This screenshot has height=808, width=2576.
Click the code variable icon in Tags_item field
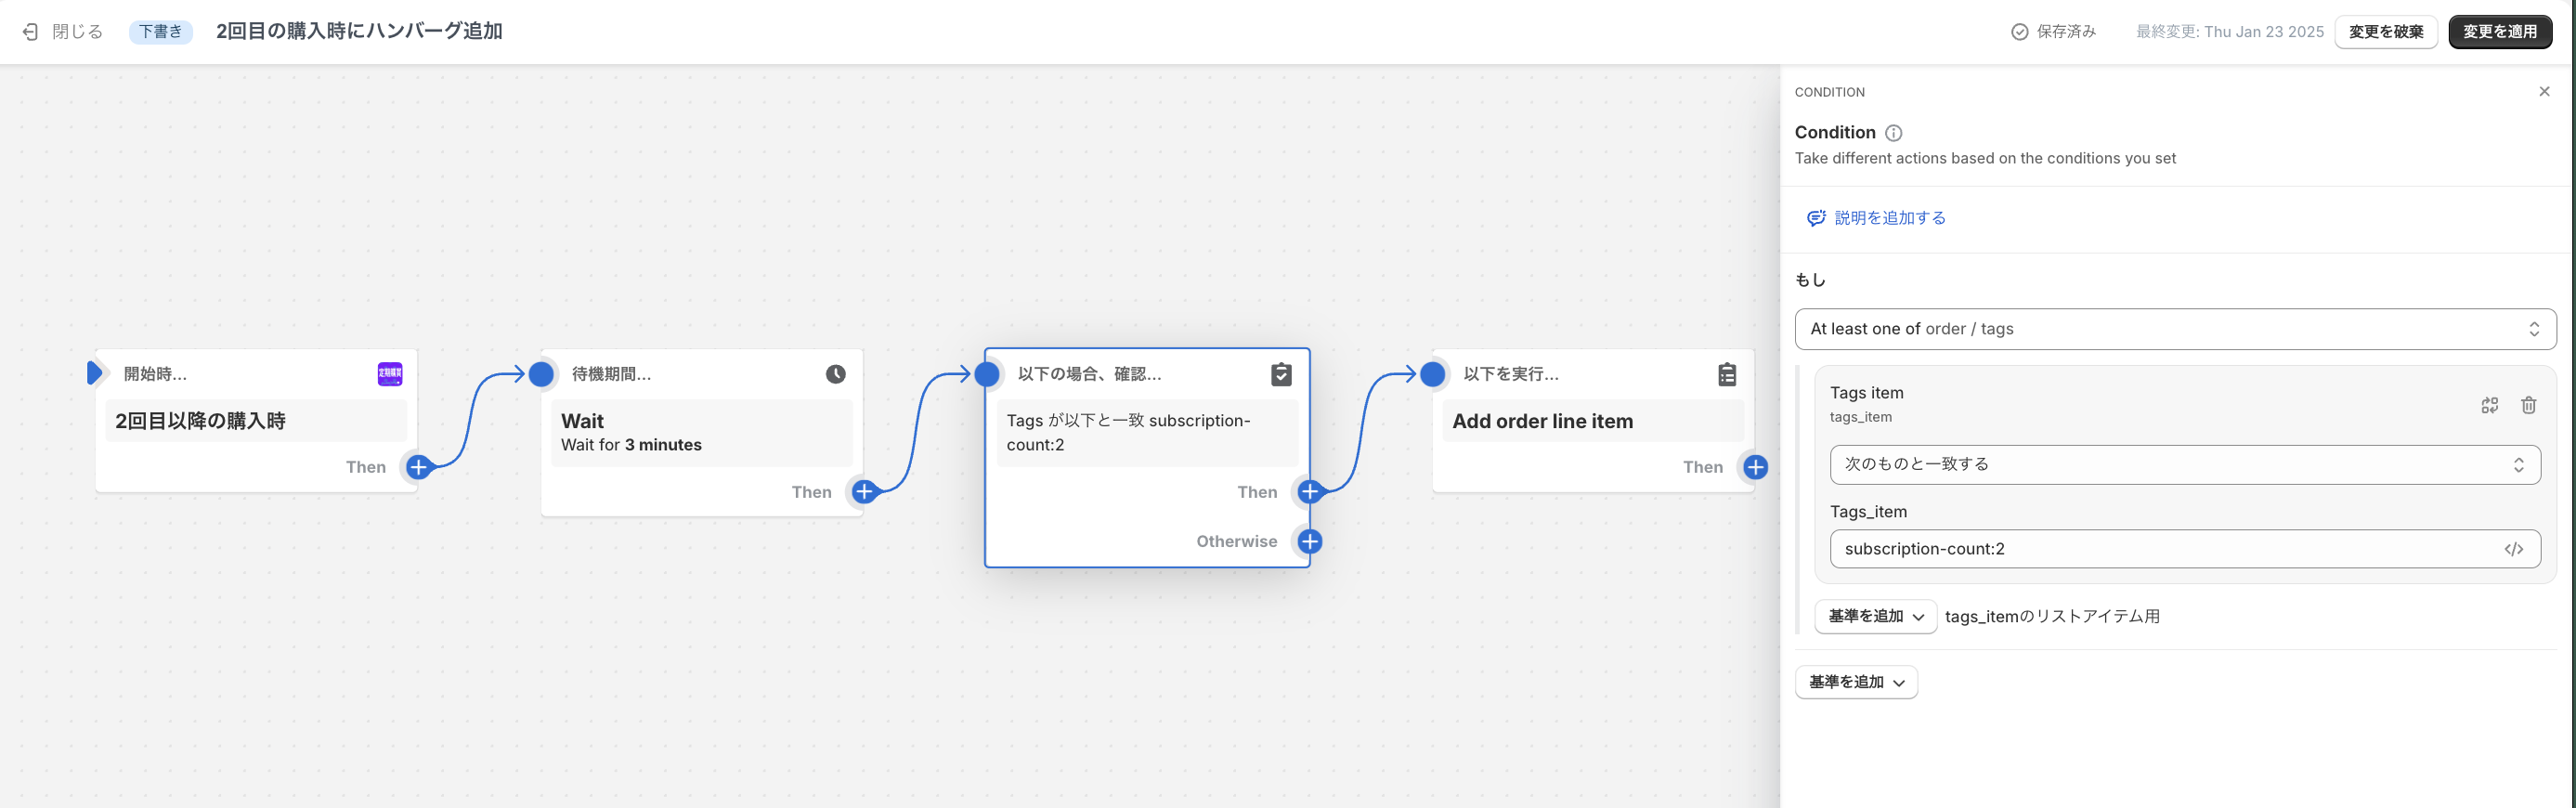click(2513, 549)
